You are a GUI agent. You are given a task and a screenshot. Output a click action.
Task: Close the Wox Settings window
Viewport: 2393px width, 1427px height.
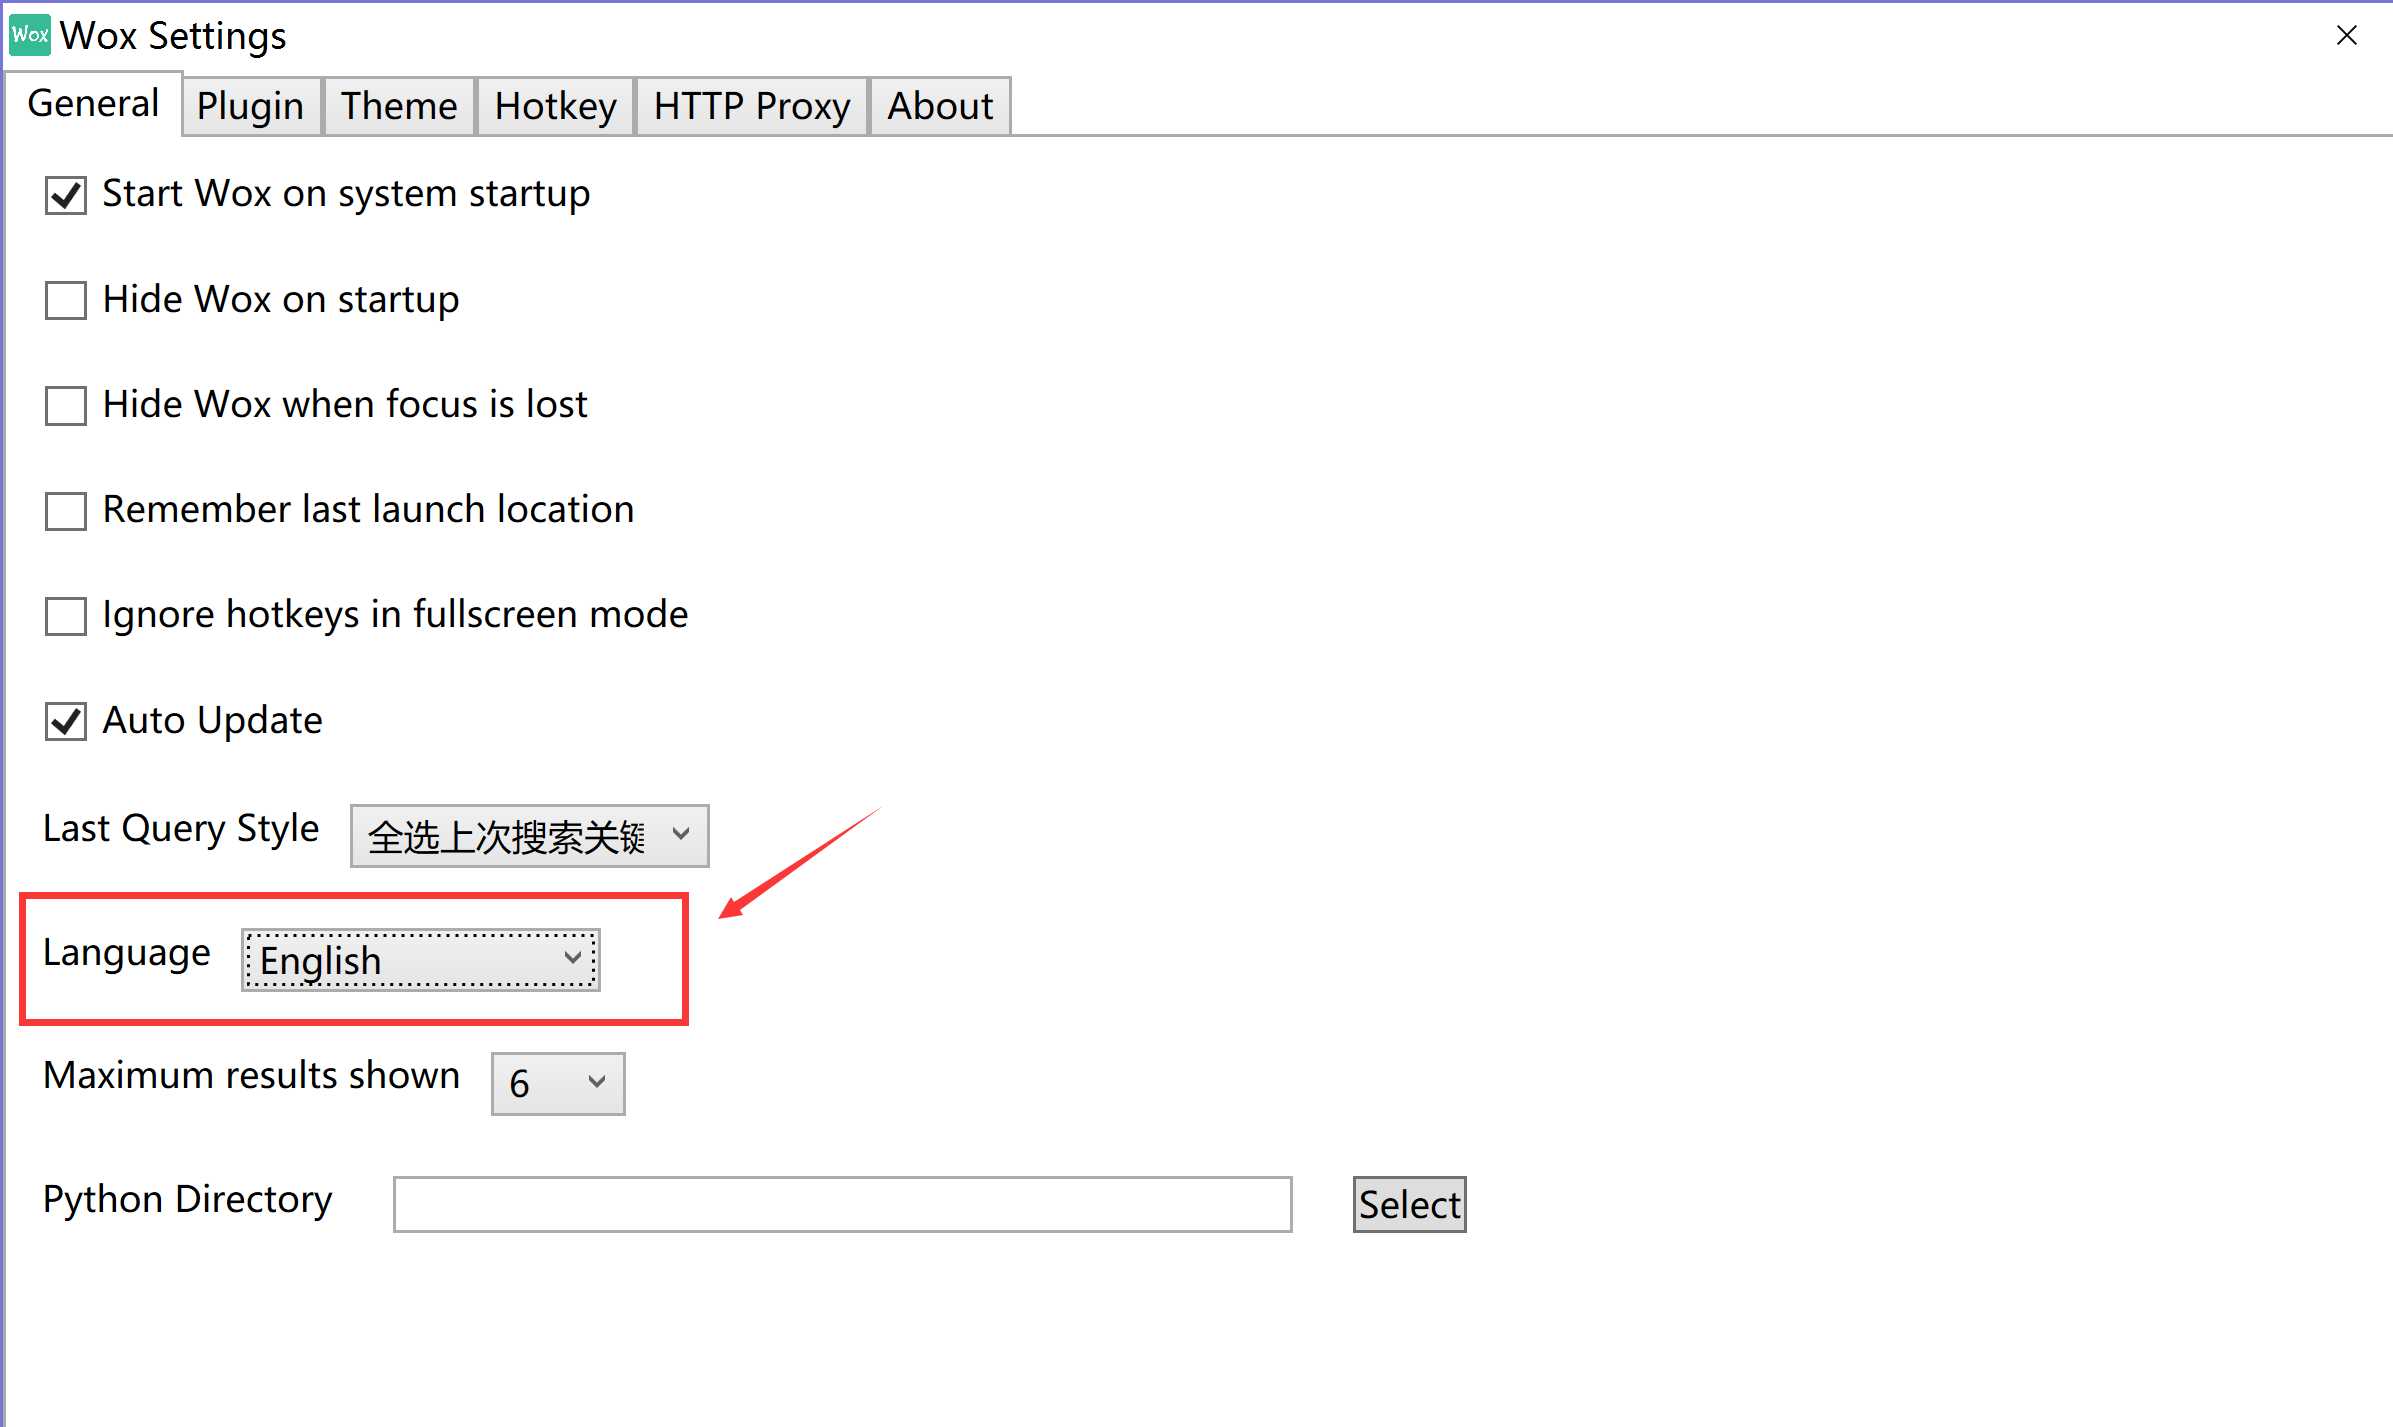[x=2347, y=35]
